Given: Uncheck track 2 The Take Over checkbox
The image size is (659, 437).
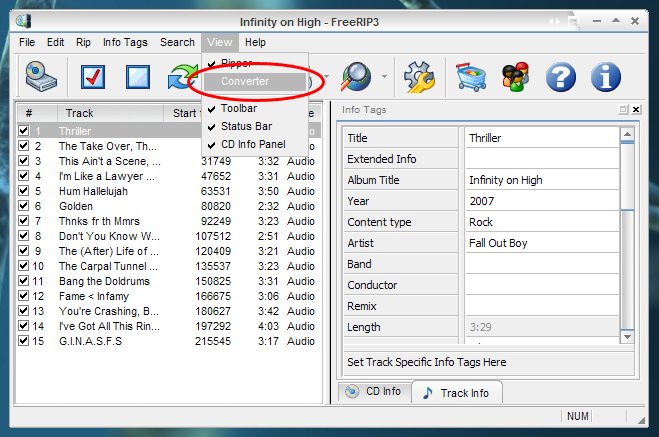Looking at the screenshot, I should click(x=24, y=146).
